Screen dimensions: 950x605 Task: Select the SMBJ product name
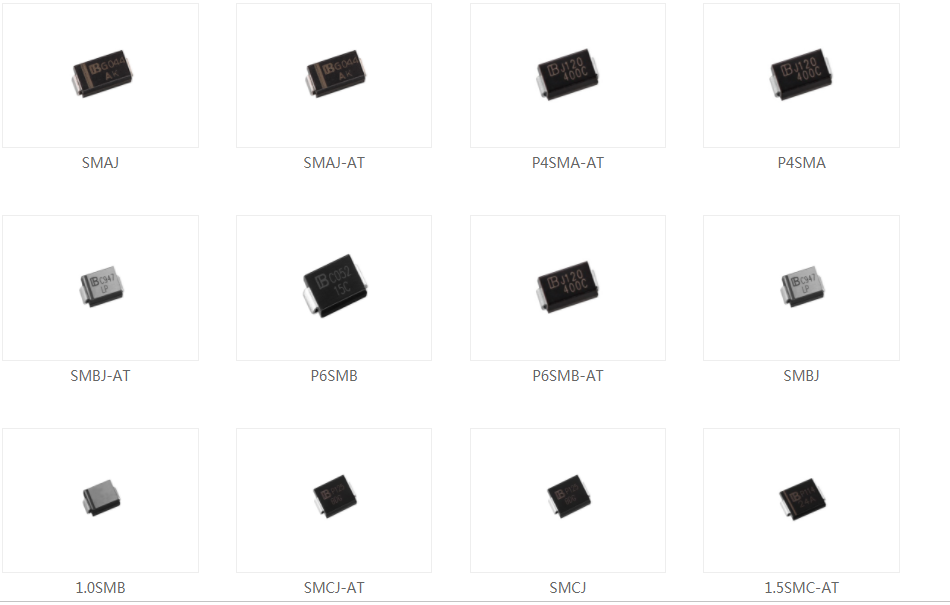click(x=801, y=376)
